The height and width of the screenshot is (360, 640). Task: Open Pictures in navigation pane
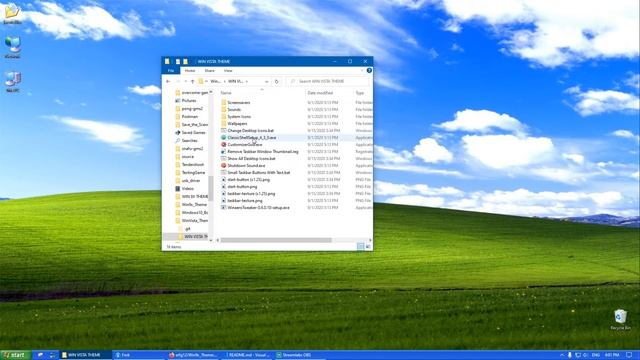(x=189, y=100)
